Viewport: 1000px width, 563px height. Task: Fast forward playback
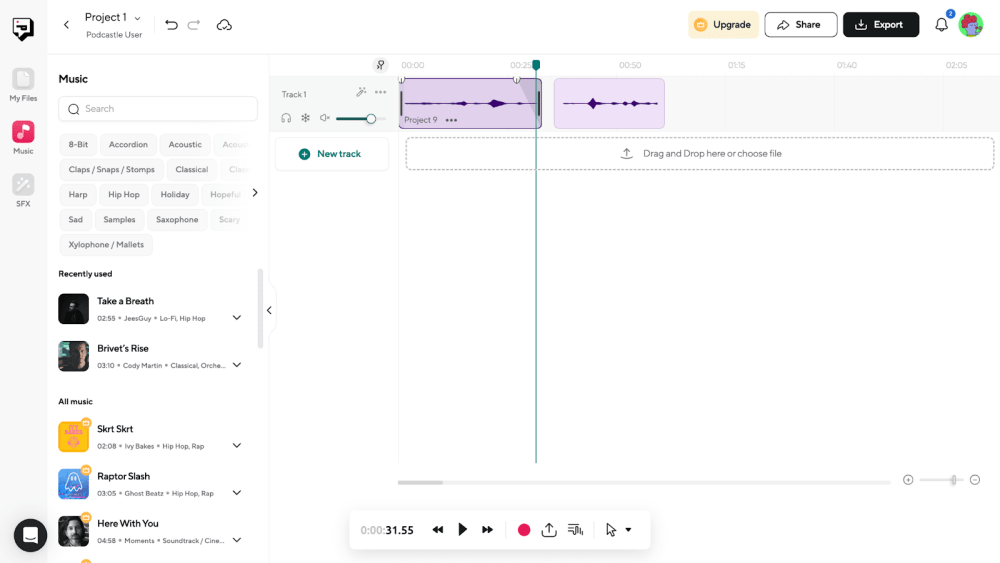[487, 530]
